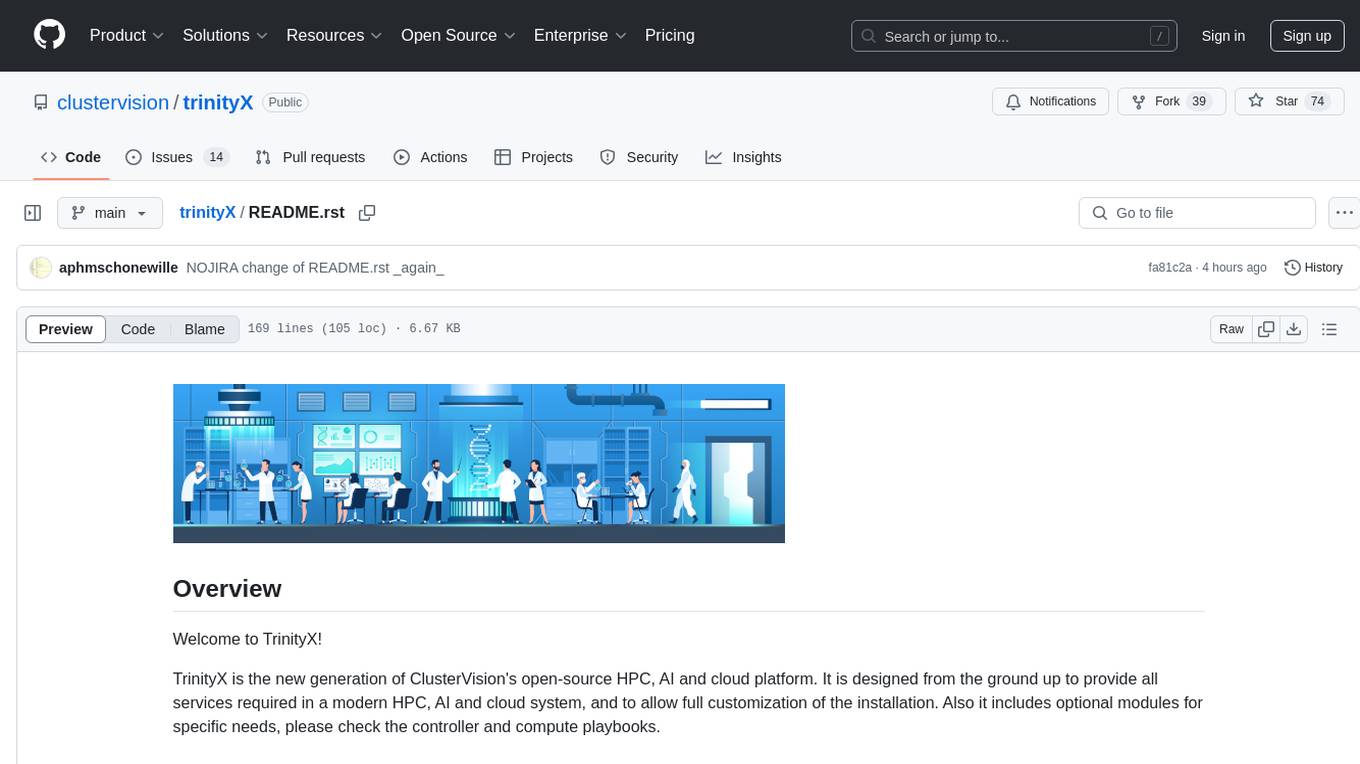The image size is (1360, 764).
Task: Copy raw file contents
Action: point(1266,329)
